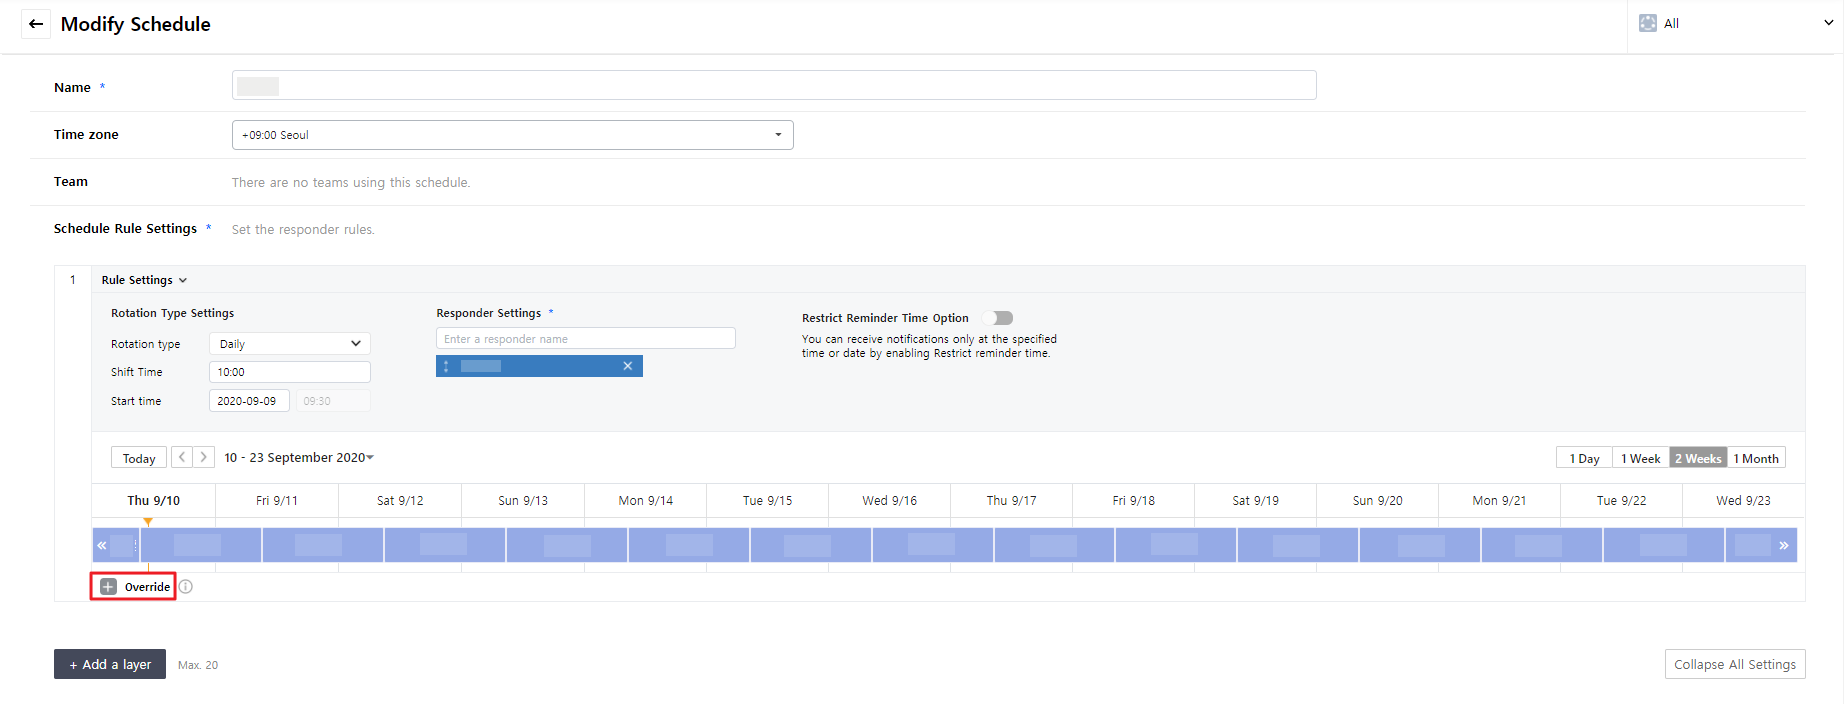Open the date range picker dropdown
Image resolution: width=1844 pixels, height=704 pixels.
(299, 458)
